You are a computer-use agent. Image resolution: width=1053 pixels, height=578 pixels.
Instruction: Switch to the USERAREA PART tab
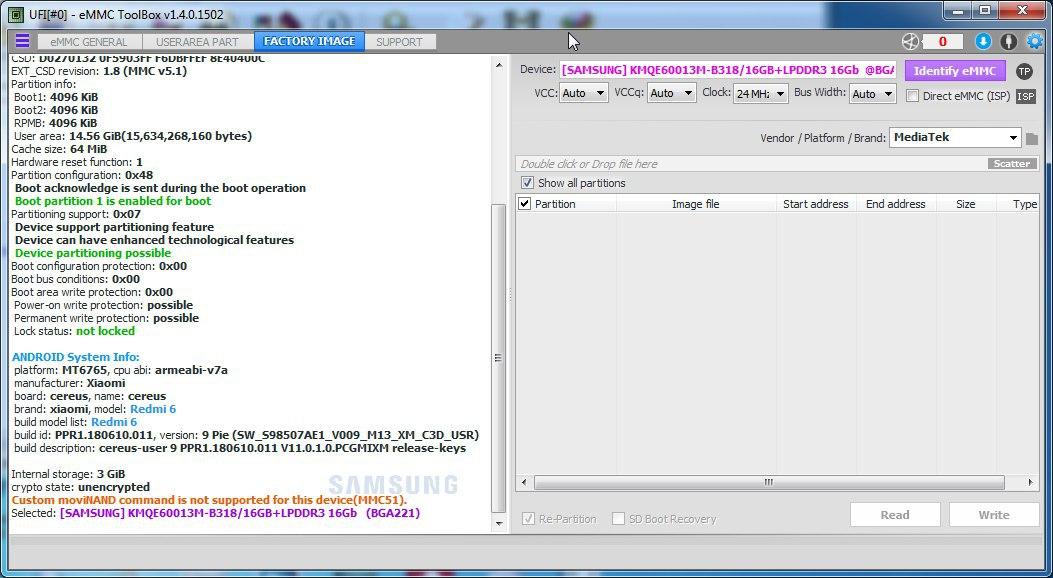tap(197, 42)
